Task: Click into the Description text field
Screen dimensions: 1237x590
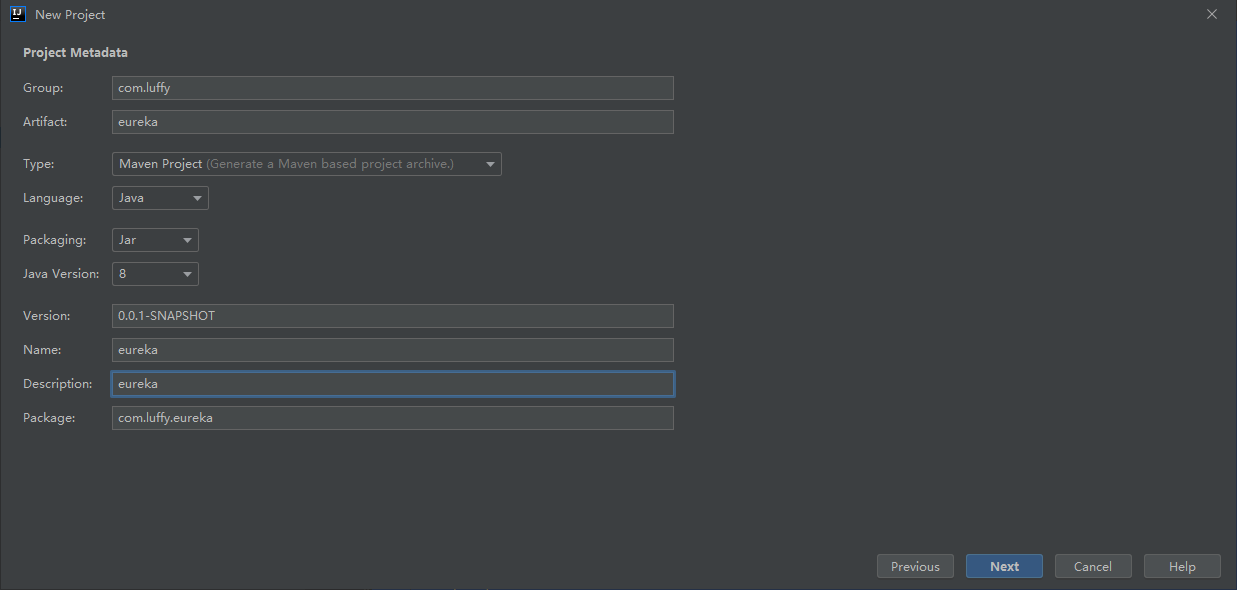Action: pos(392,384)
